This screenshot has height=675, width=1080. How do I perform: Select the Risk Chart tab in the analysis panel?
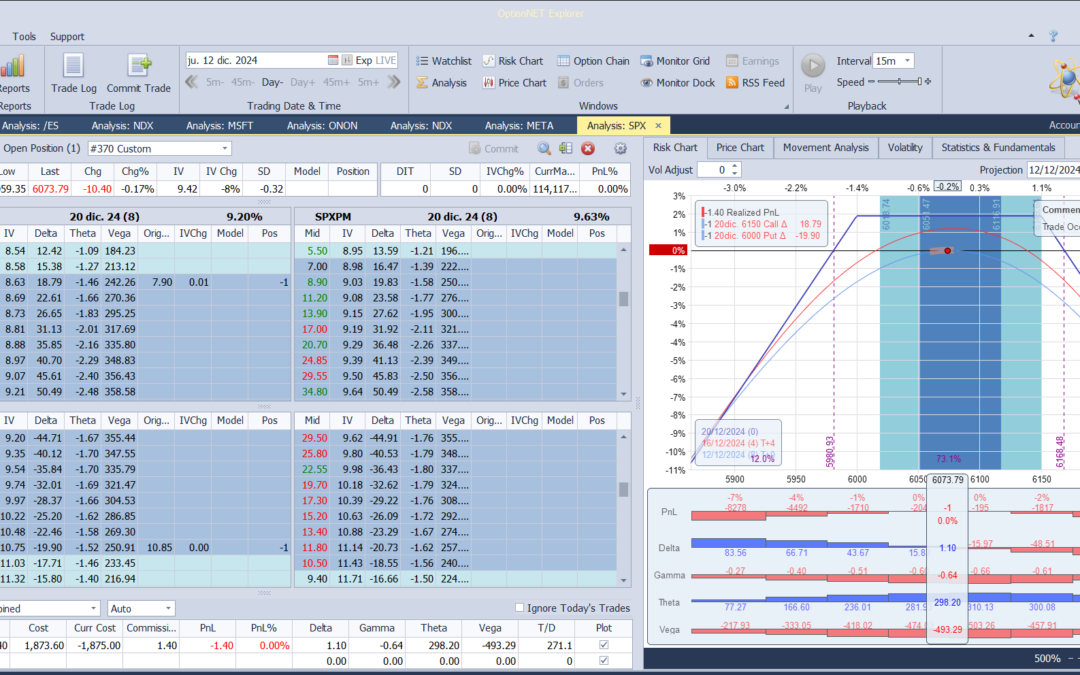pyautogui.click(x=675, y=147)
